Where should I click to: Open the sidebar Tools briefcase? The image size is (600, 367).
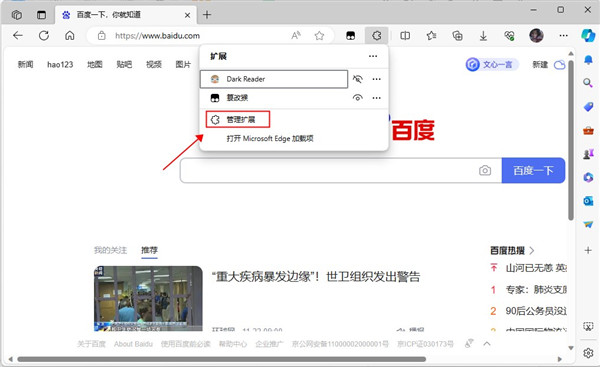(x=588, y=131)
